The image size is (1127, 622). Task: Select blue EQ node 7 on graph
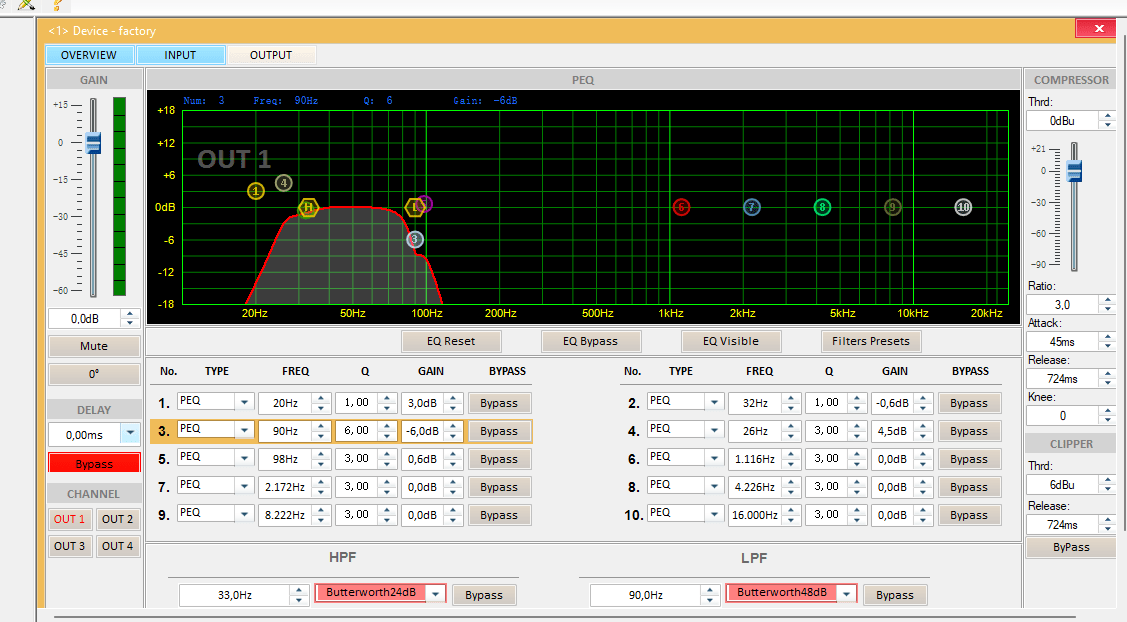pos(752,207)
